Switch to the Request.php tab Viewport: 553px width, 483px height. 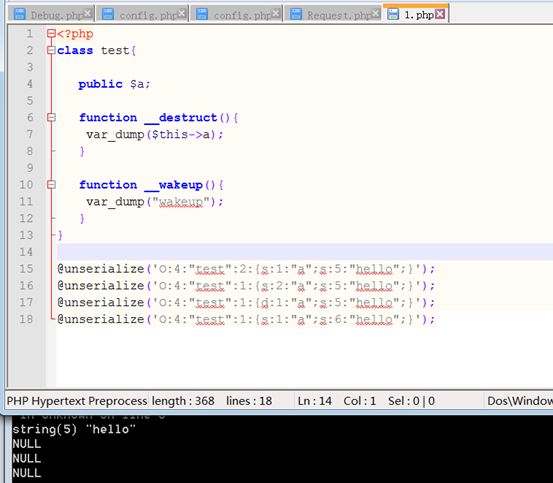click(x=333, y=14)
